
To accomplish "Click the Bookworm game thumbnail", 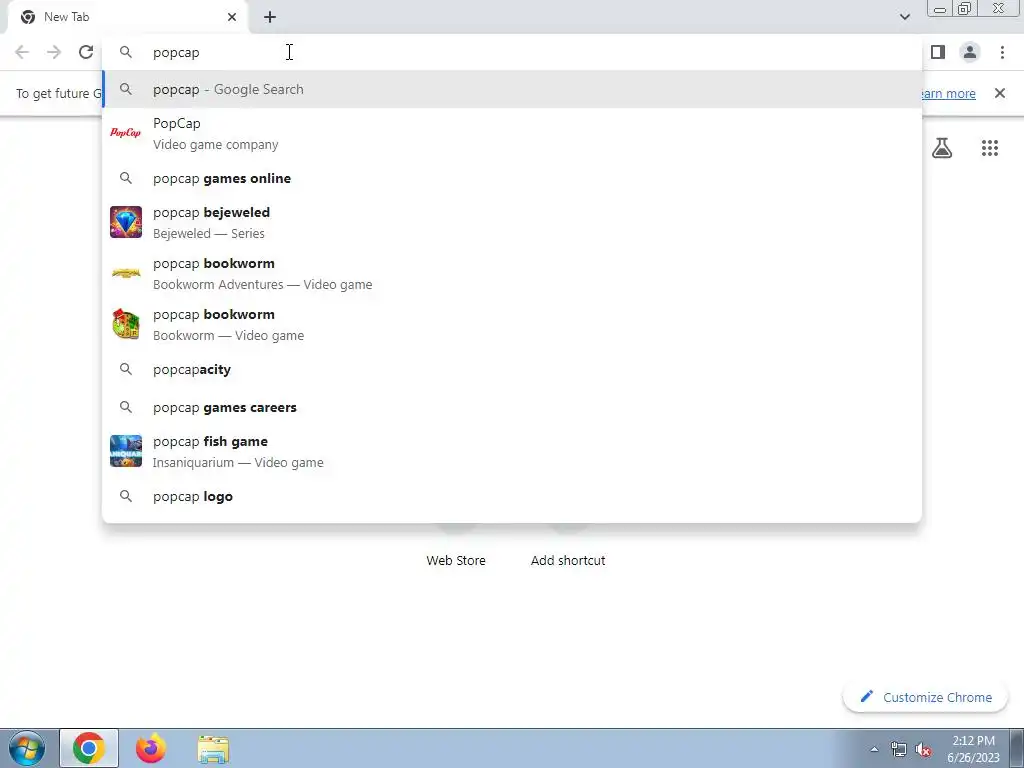I will pyautogui.click(x=125, y=324).
